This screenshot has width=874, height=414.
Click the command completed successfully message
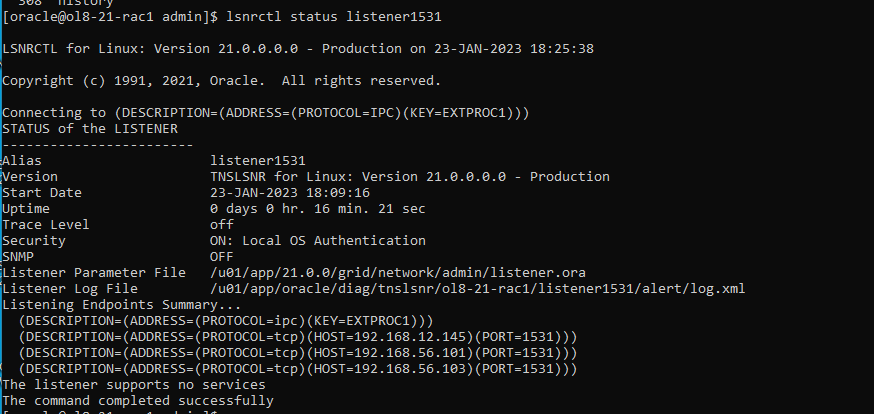click(138, 401)
